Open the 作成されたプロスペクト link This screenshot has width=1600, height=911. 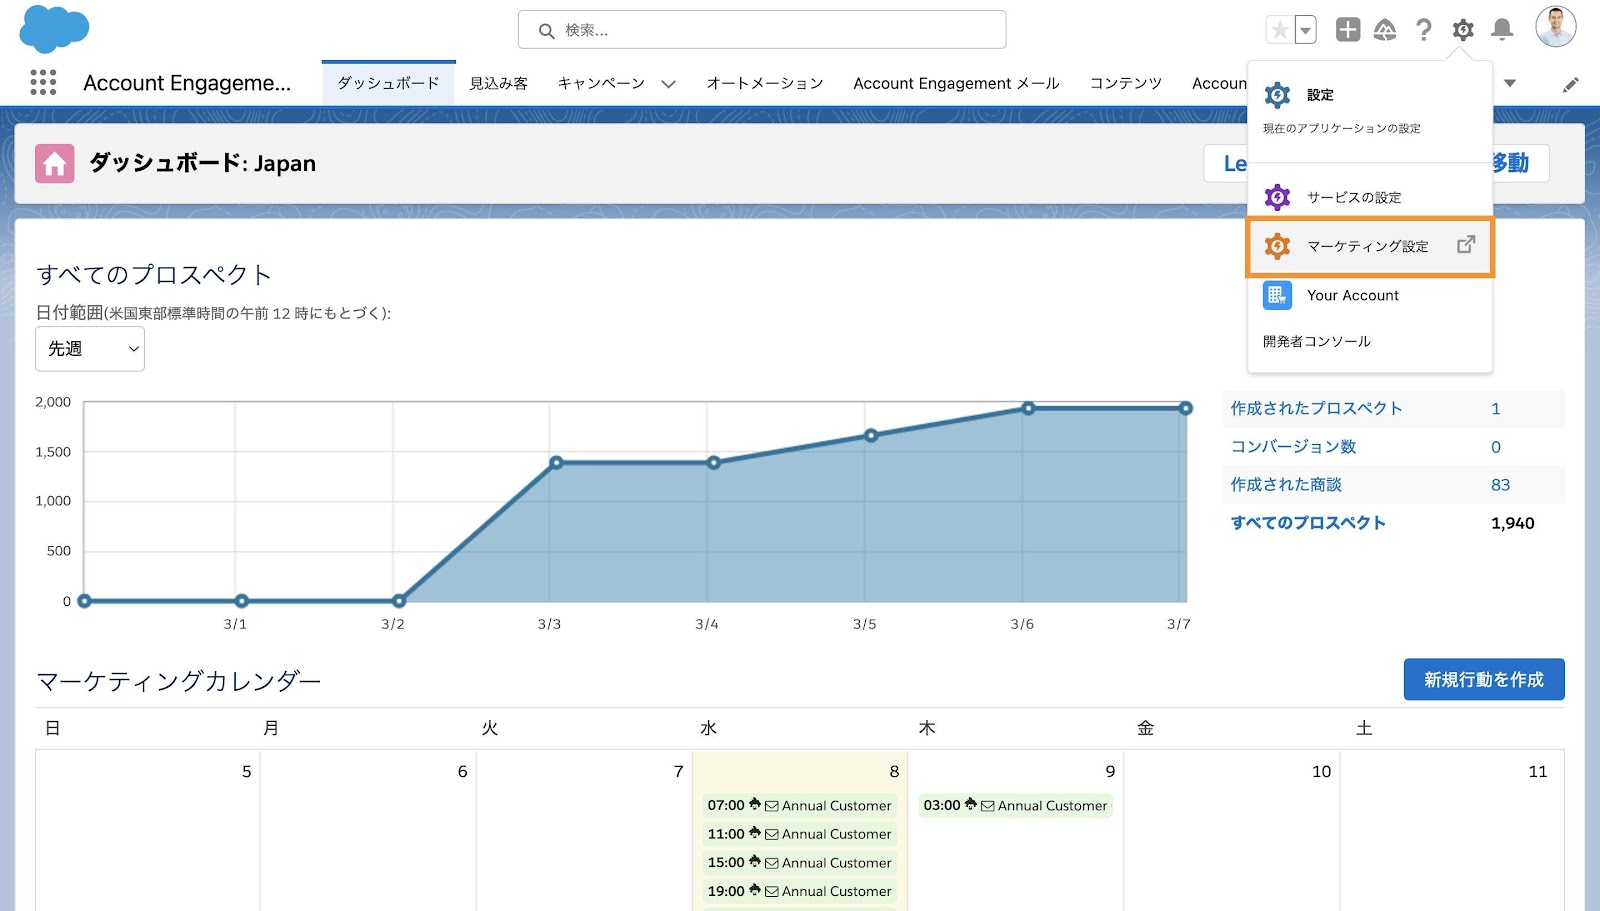coord(1316,408)
